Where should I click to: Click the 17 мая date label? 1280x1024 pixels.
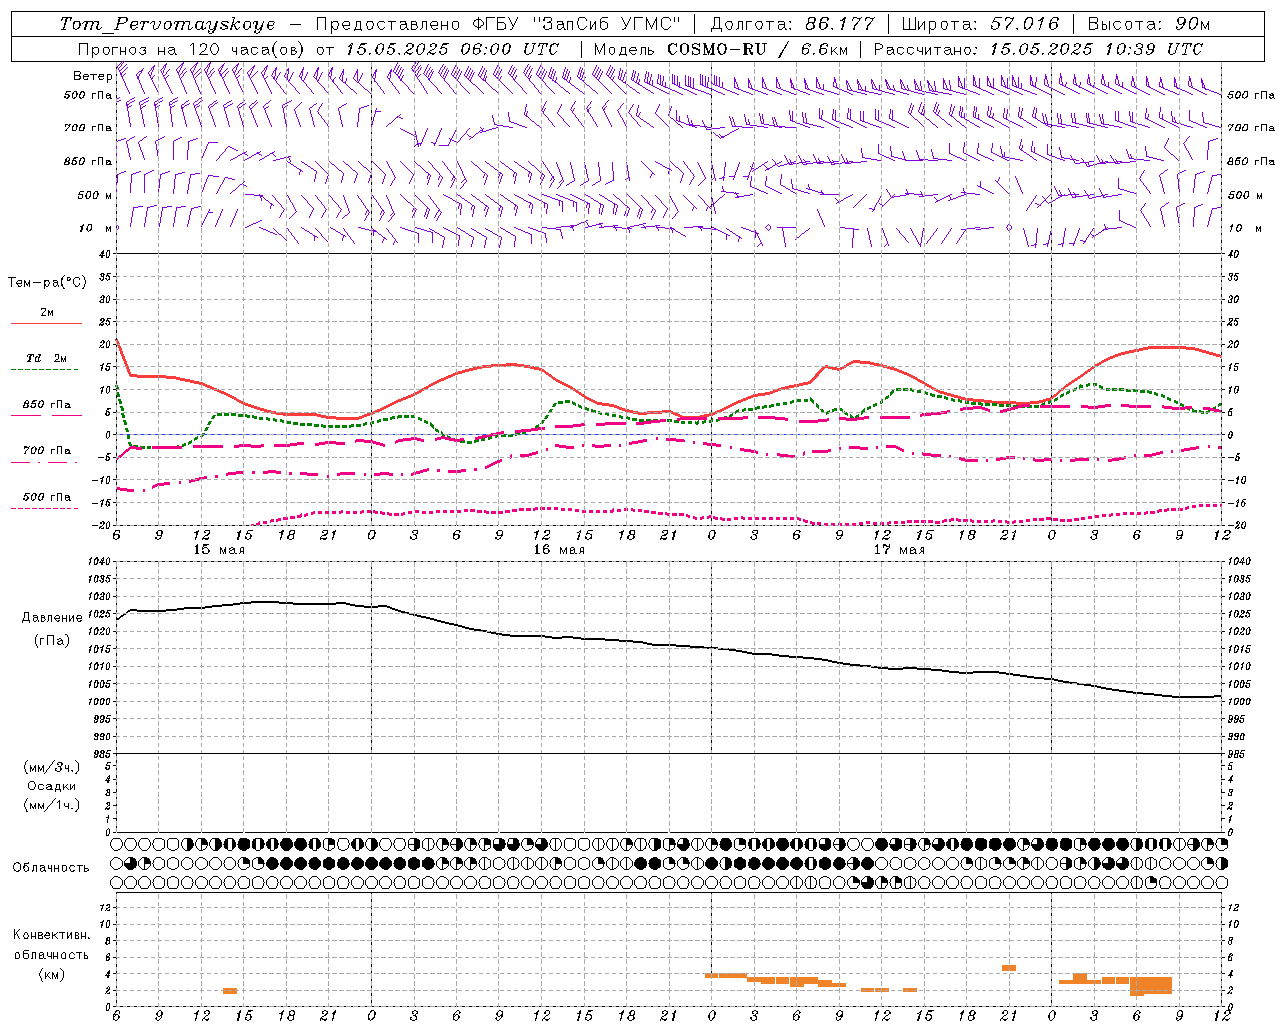(899, 550)
